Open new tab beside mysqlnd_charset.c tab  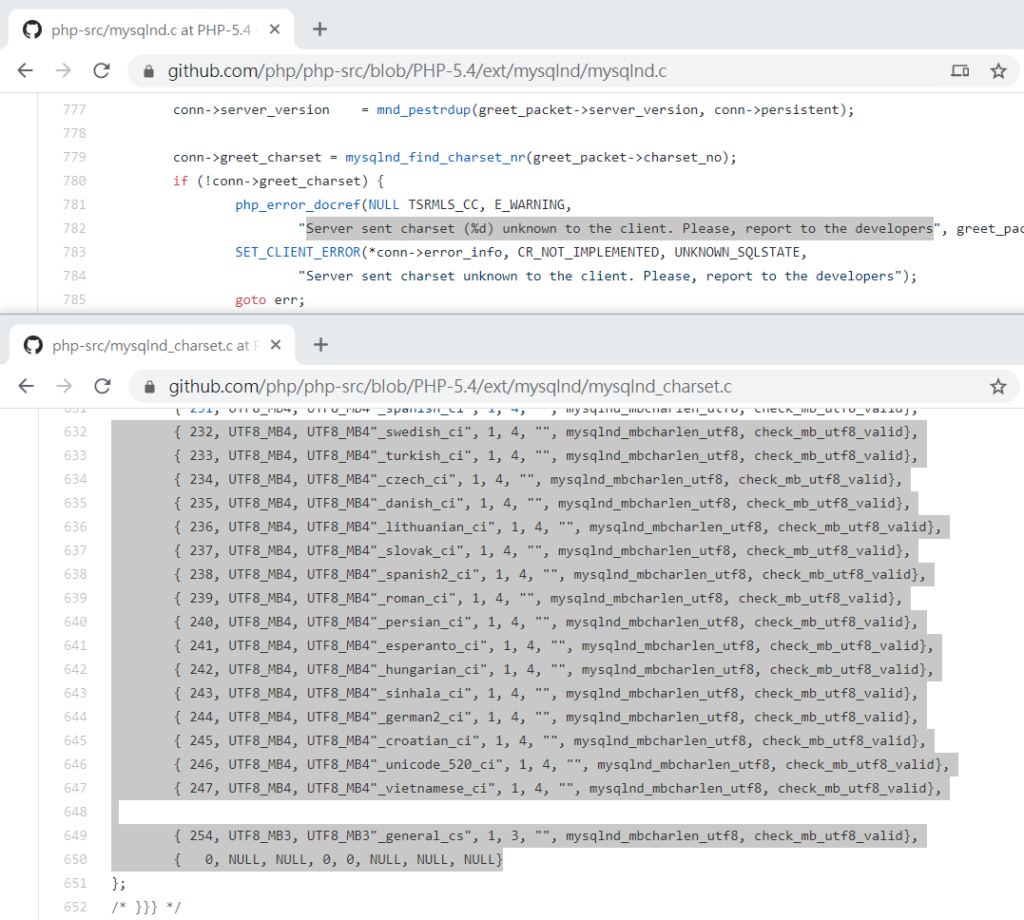(320, 345)
